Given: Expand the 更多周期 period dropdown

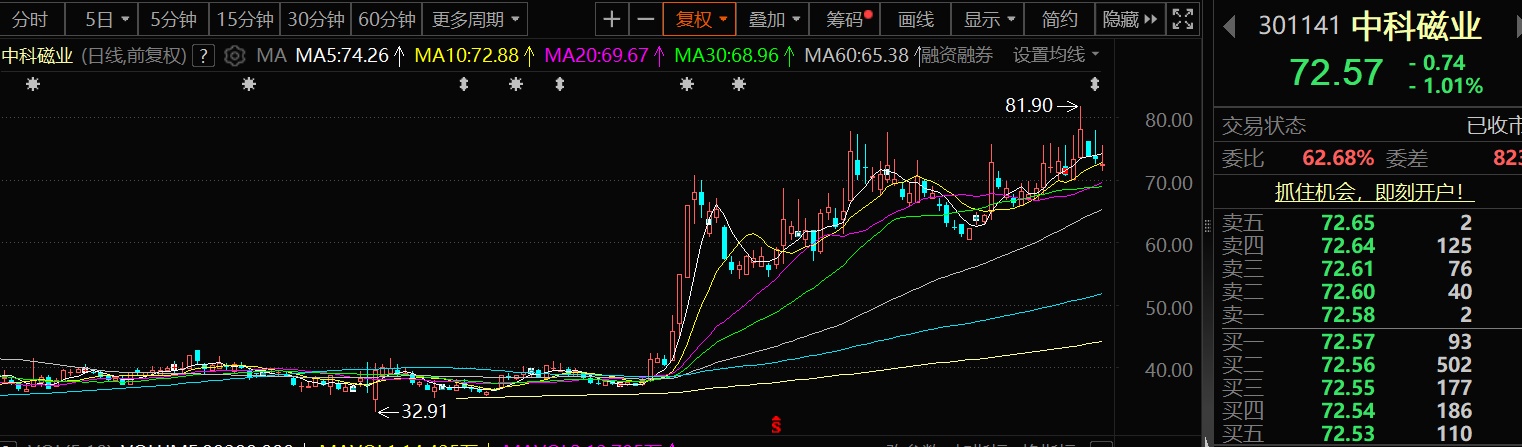Looking at the screenshot, I should coord(475,18).
